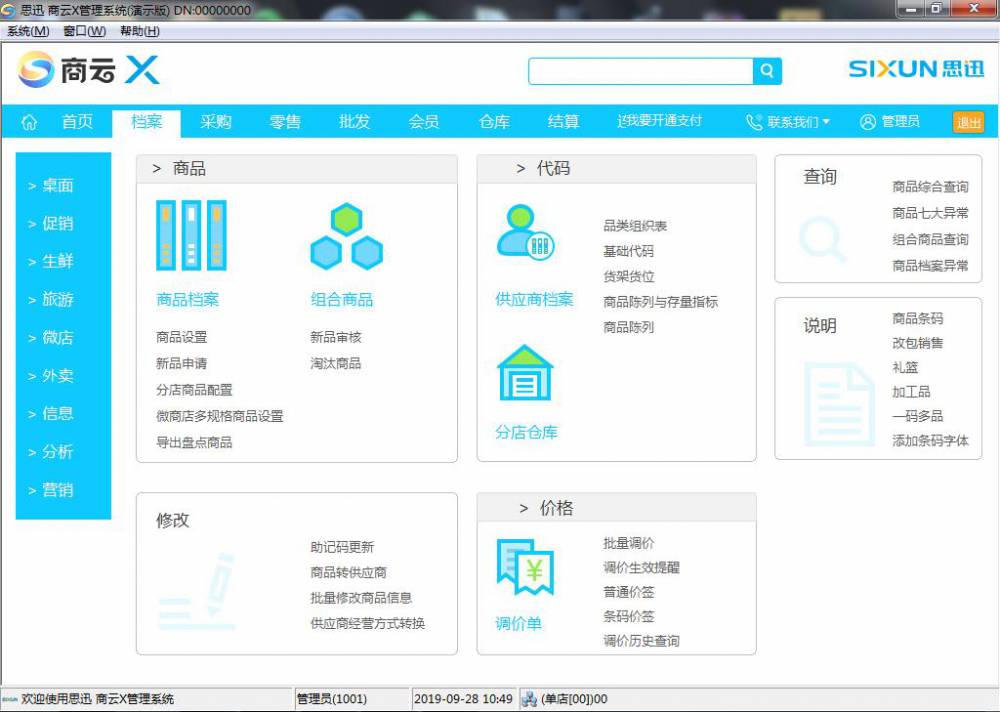Open the 助记码更新 link
The height and width of the screenshot is (712, 1000).
342,547
